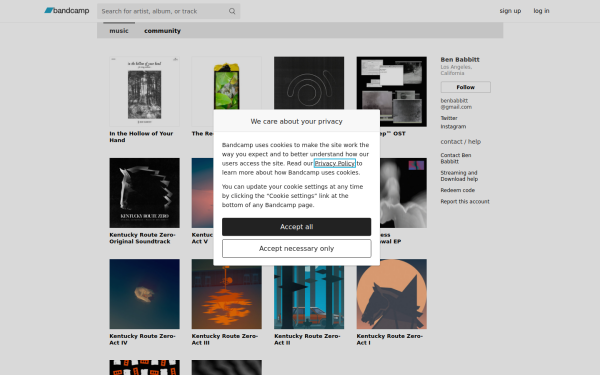Choose Accept necessary only

(297, 248)
